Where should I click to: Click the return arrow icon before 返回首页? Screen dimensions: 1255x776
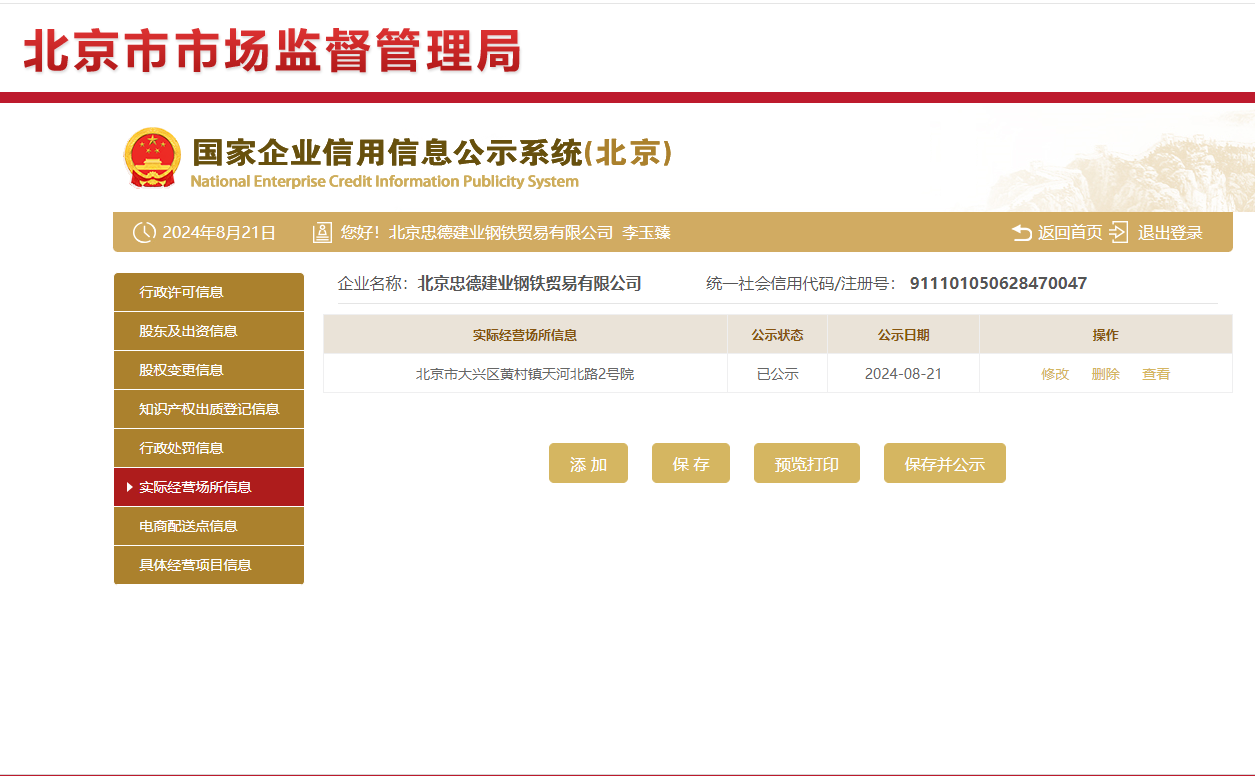[x=1022, y=232]
